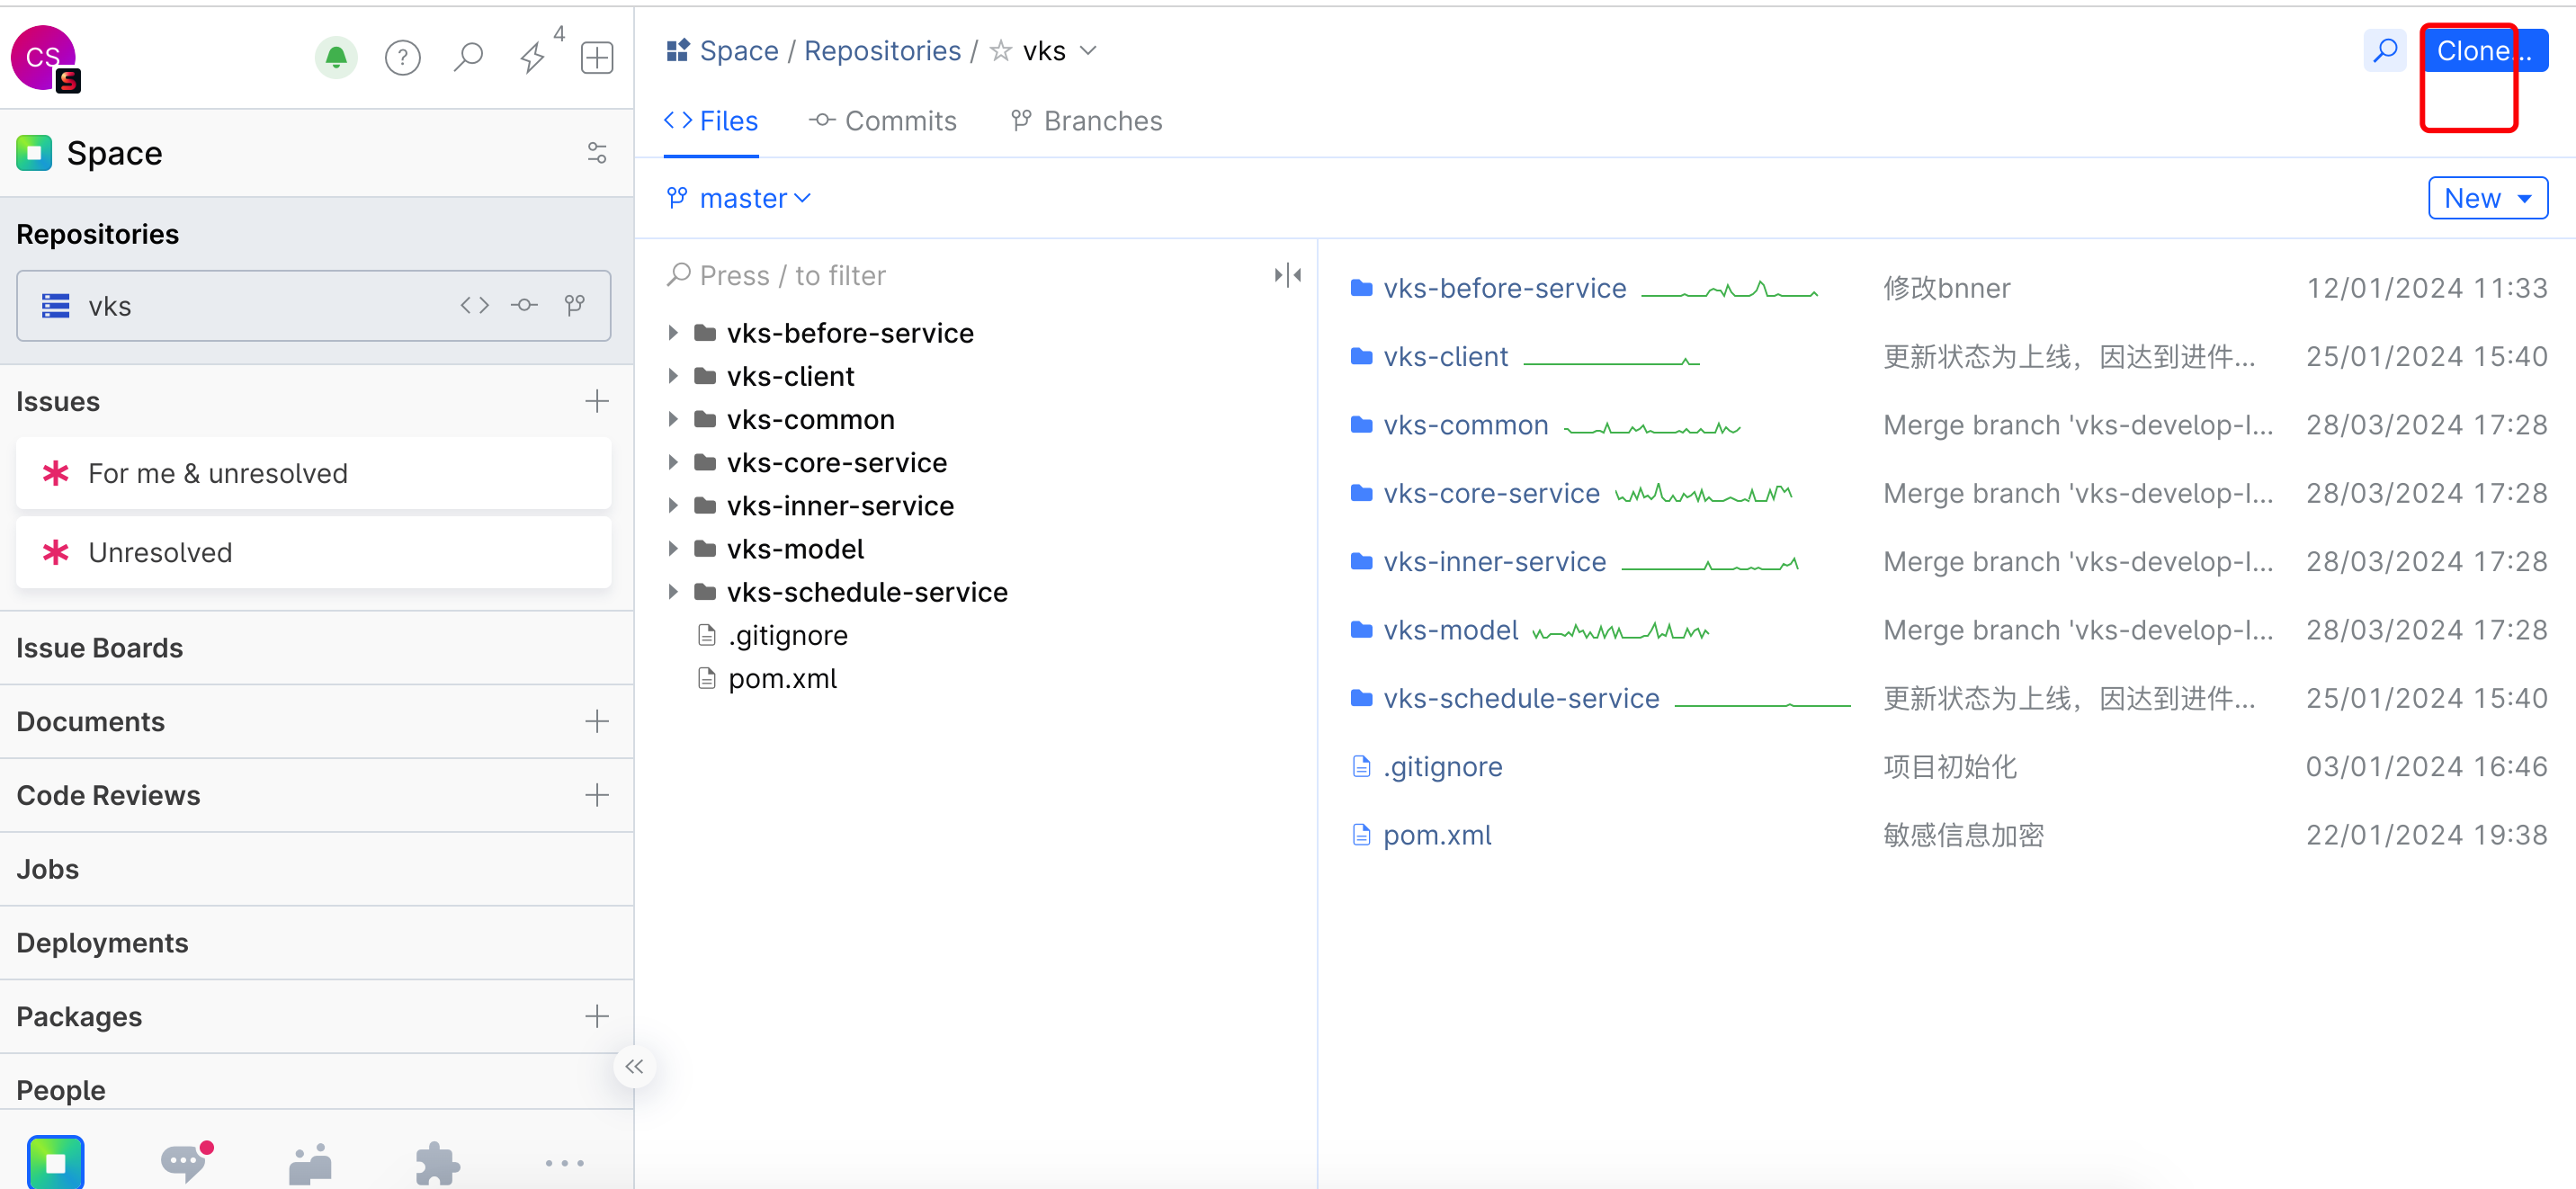
Task: Switch to the Commits tab
Action: coord(883,121)
